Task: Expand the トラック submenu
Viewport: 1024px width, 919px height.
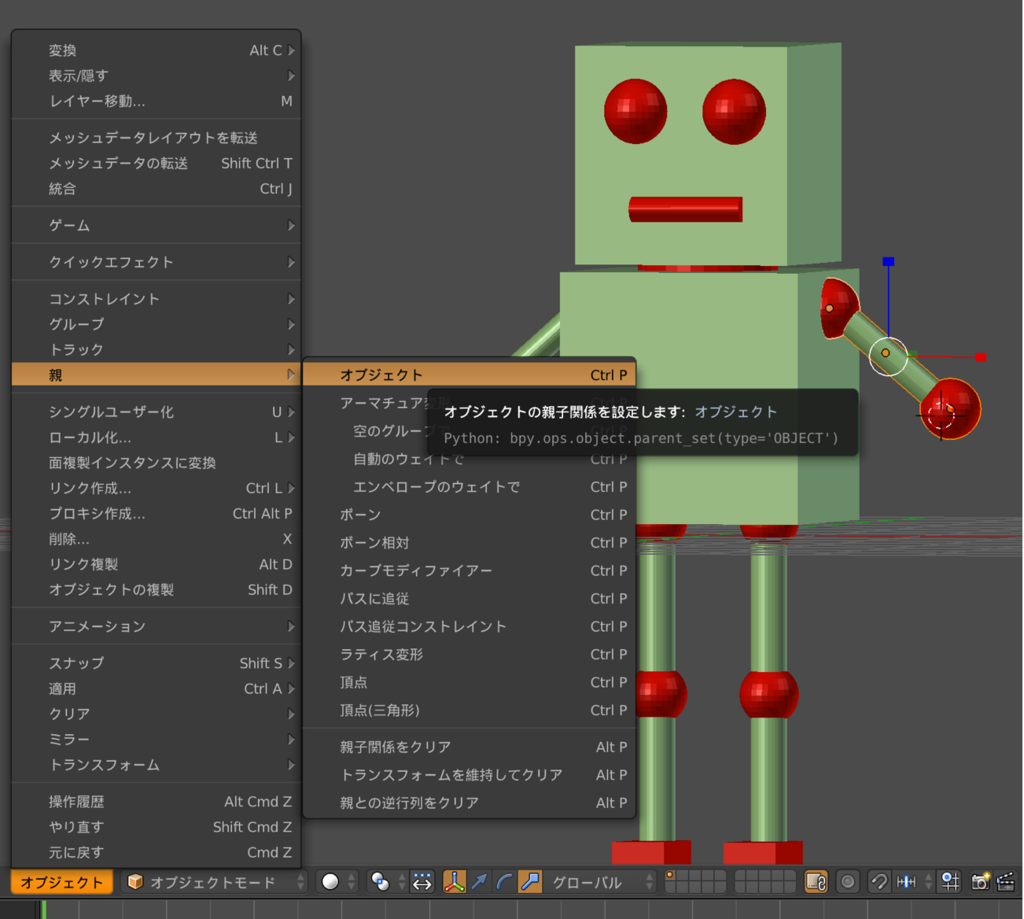Action: [156, 349]
